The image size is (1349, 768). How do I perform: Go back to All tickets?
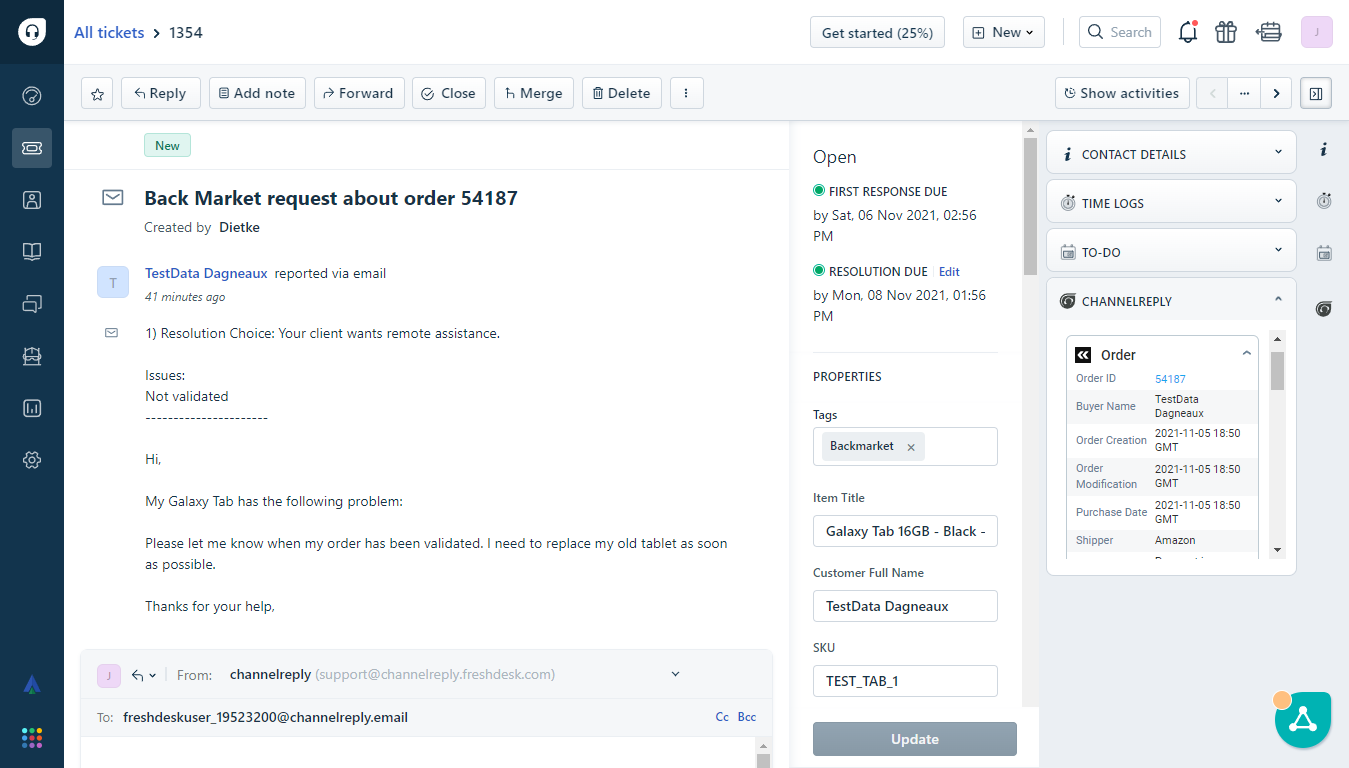tap(109, 32)
